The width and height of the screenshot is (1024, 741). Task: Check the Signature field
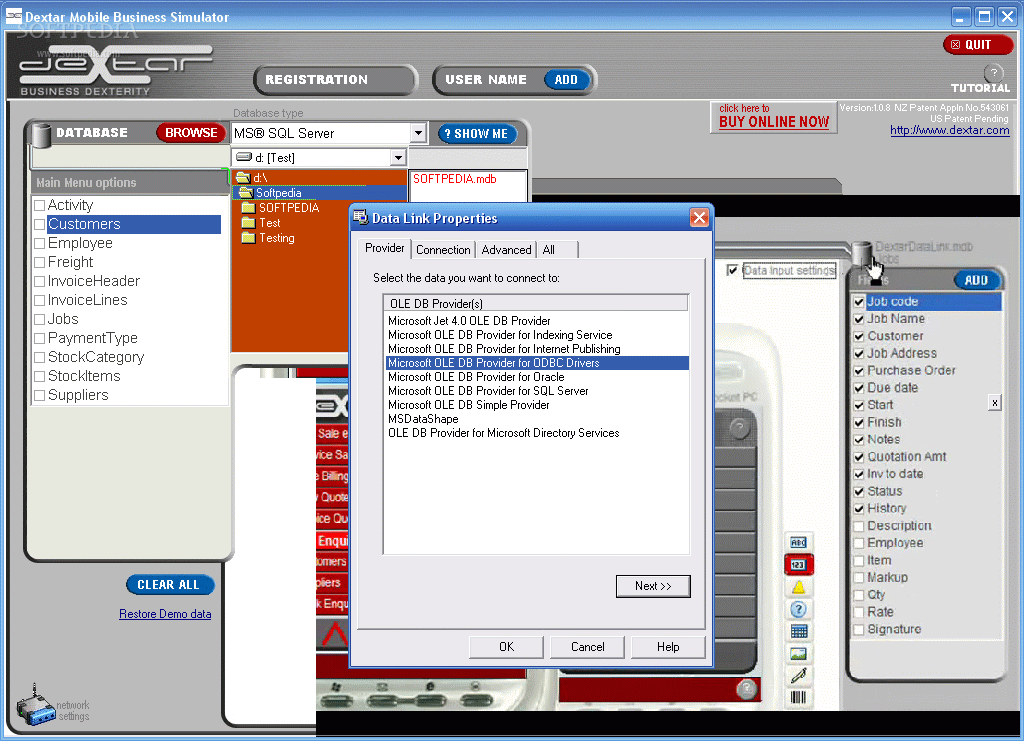[x=859, y=629]
